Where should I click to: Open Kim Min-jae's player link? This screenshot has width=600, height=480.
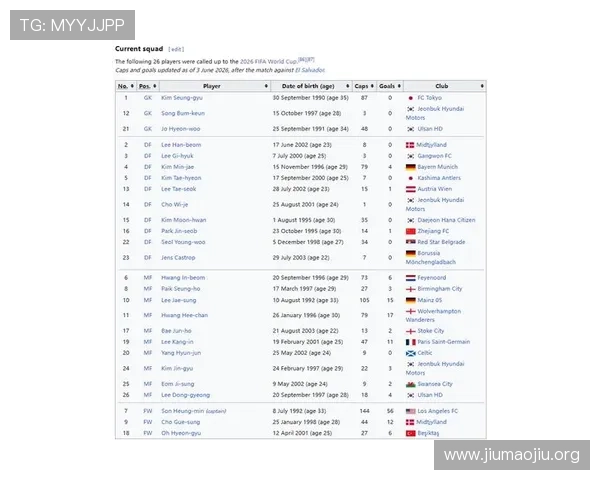coord(178,167)
